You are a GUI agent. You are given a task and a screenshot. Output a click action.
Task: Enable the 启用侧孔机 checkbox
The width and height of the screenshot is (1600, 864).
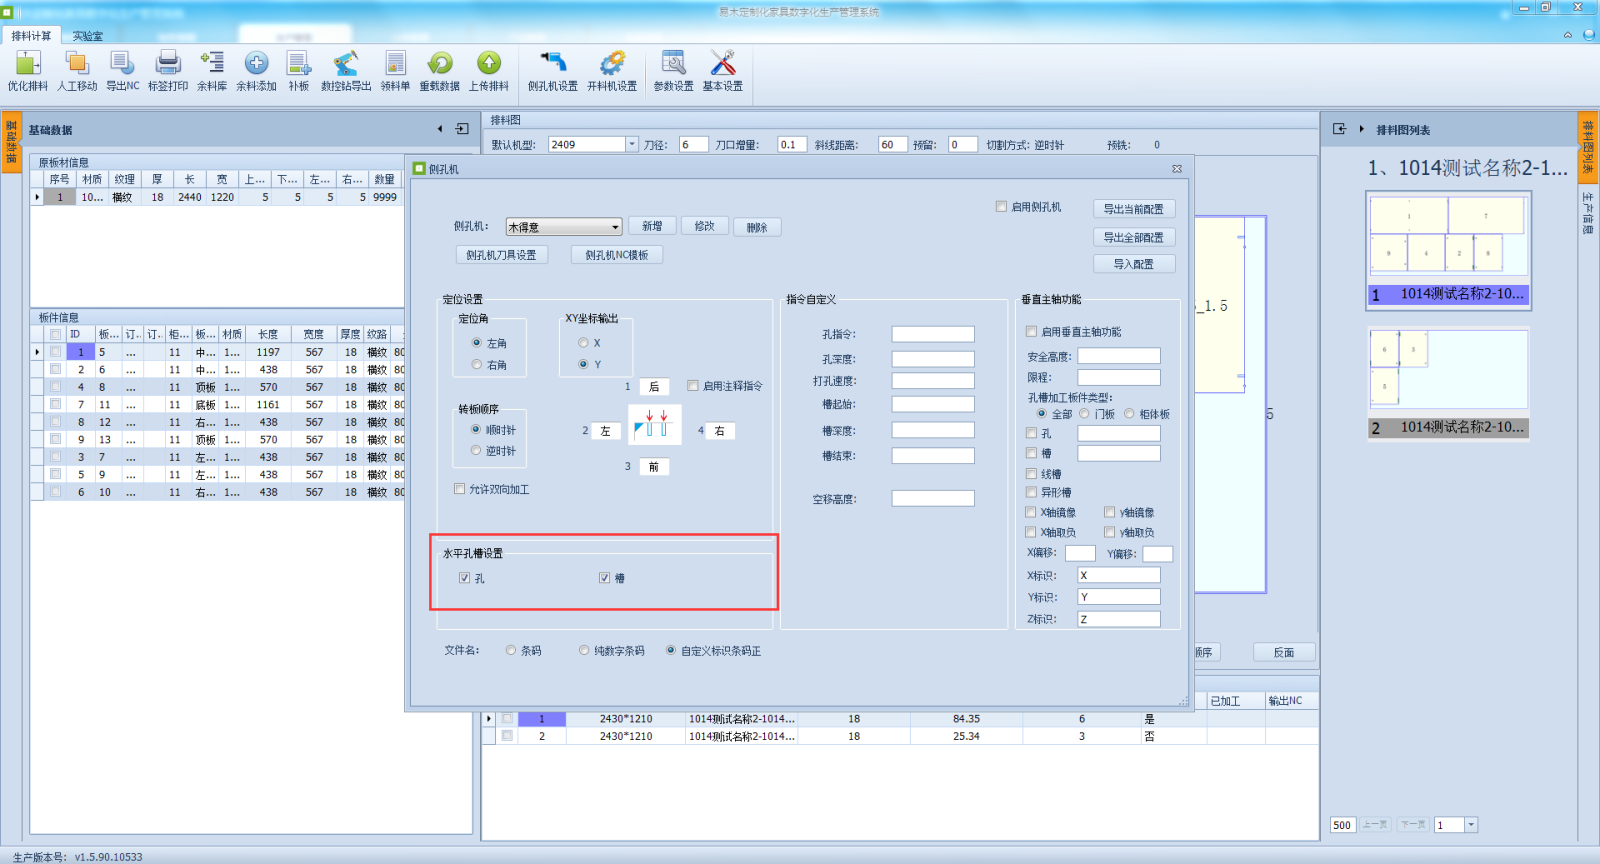pyautogui.click(x=1001, y=207)
